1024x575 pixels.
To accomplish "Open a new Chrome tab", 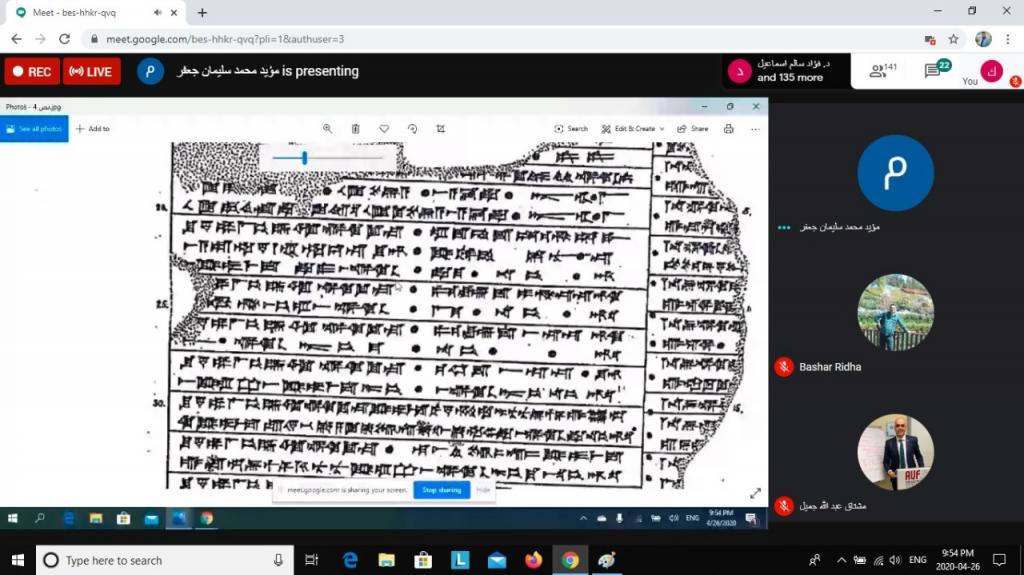I will pyautogui.click(x=202, y=13).
